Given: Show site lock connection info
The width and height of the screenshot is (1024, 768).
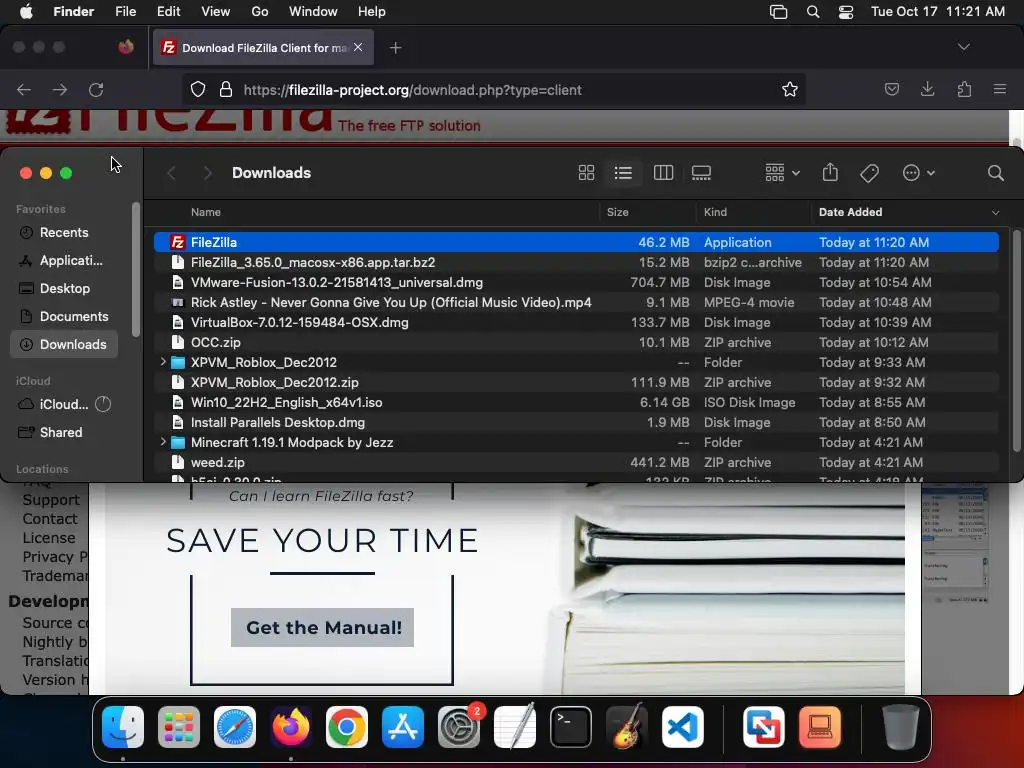Looking at the screenshot, I should point(226,89).
